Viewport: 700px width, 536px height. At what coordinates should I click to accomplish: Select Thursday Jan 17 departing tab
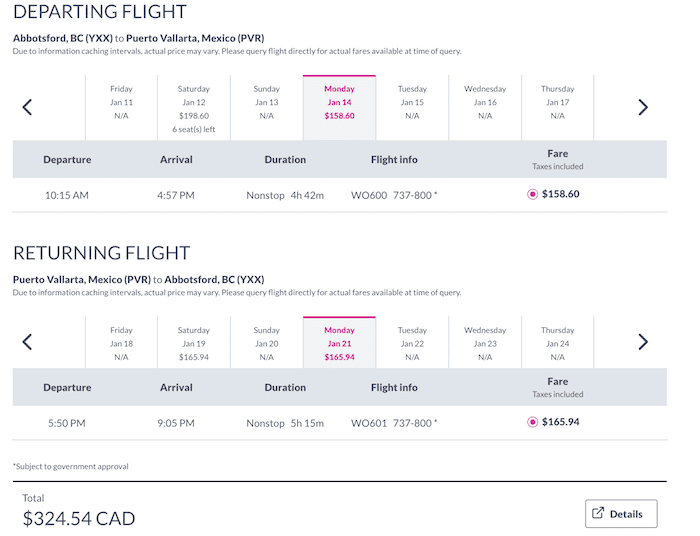coord(558,108)
